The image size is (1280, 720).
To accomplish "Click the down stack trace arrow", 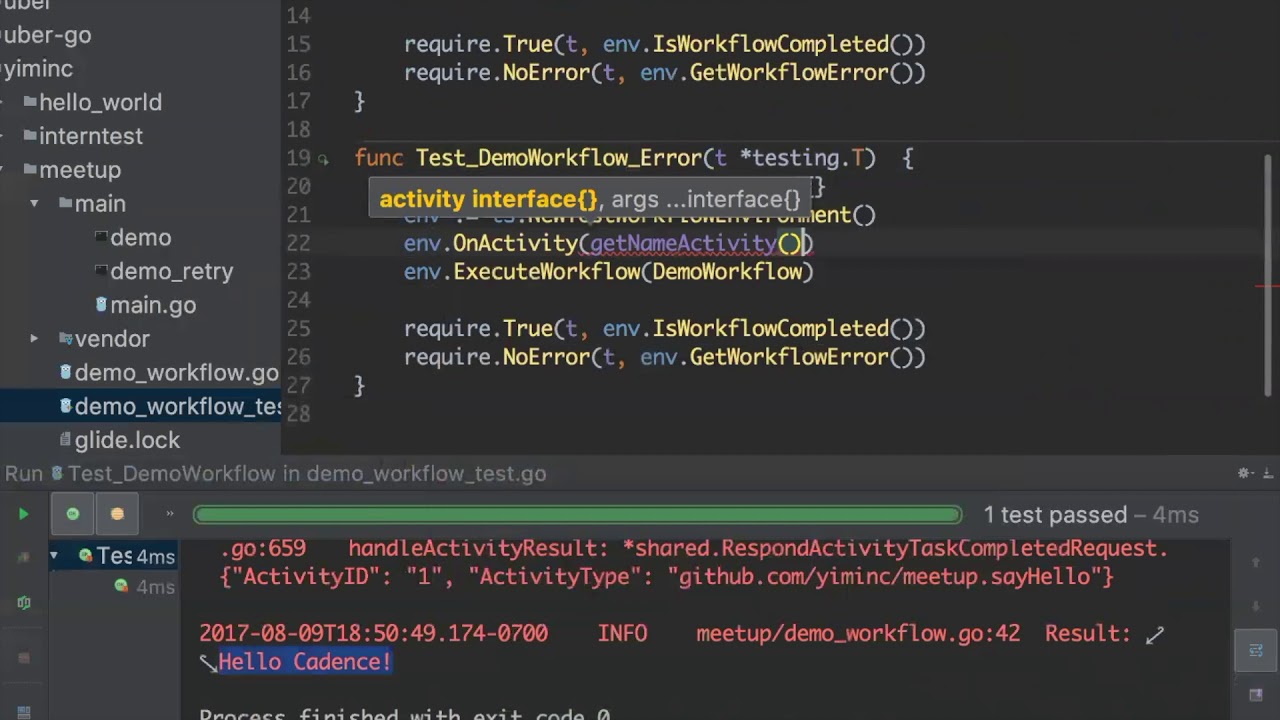I will (x=1256, y=606).
